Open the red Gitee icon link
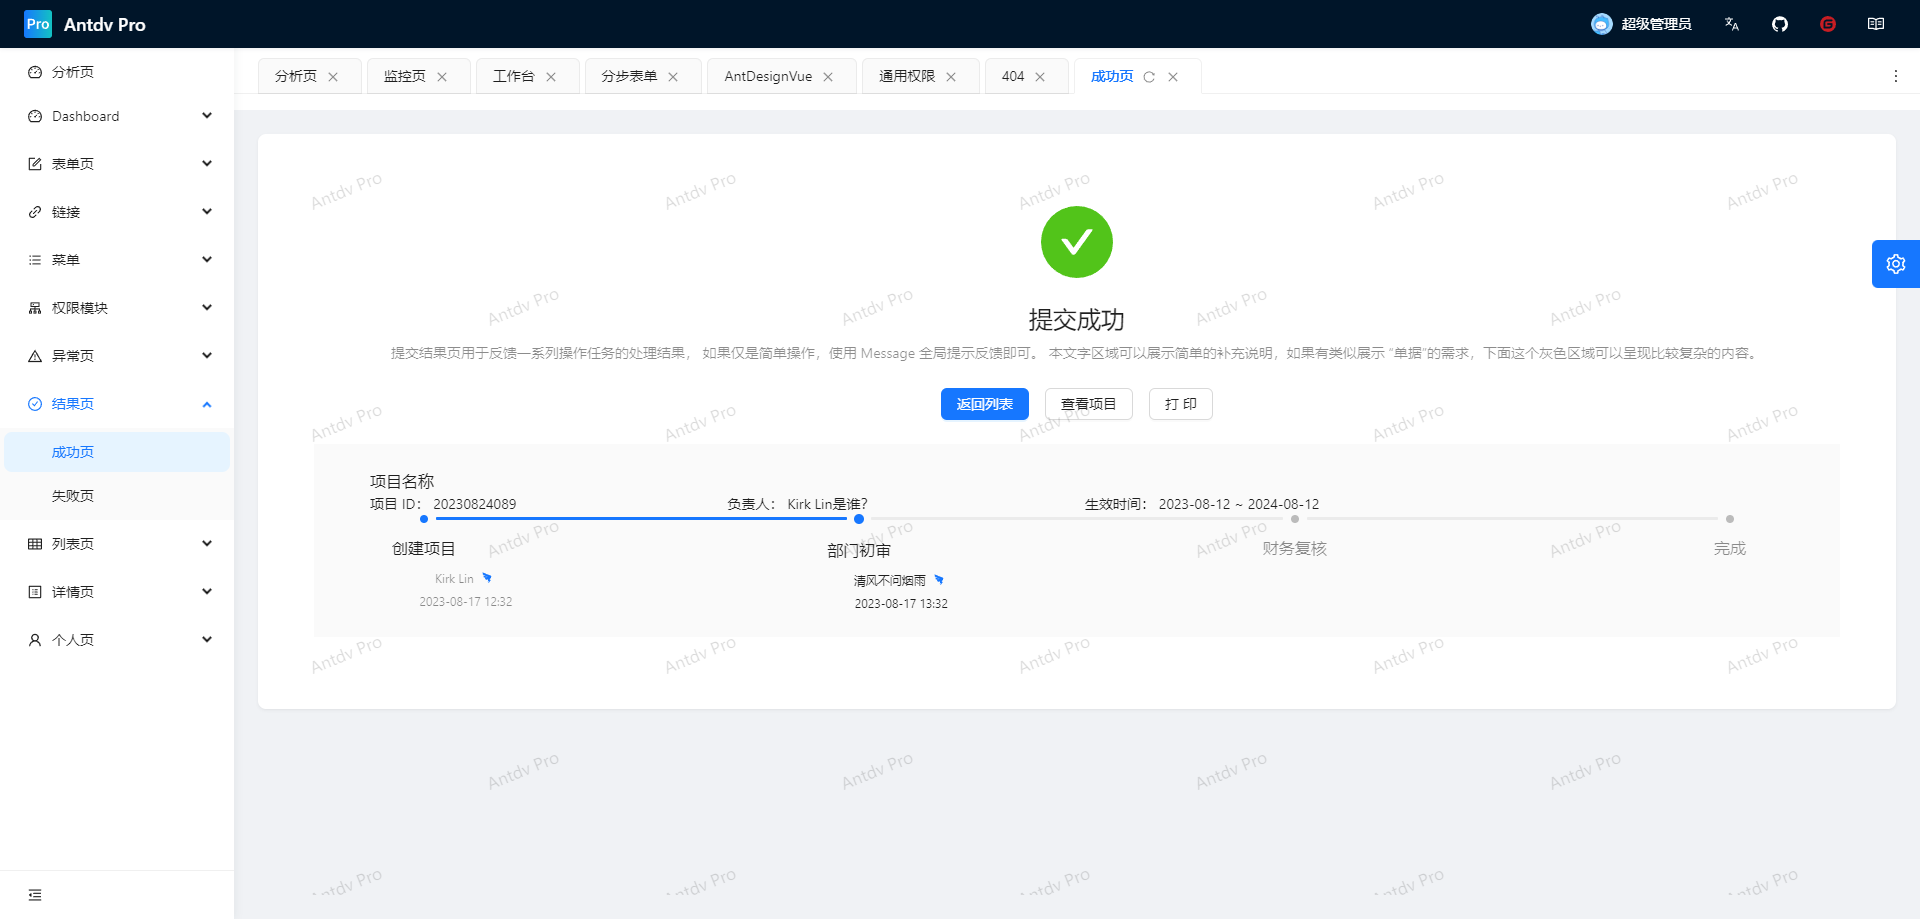This screenshot has height=919, width=1920. coord(1828,24)
